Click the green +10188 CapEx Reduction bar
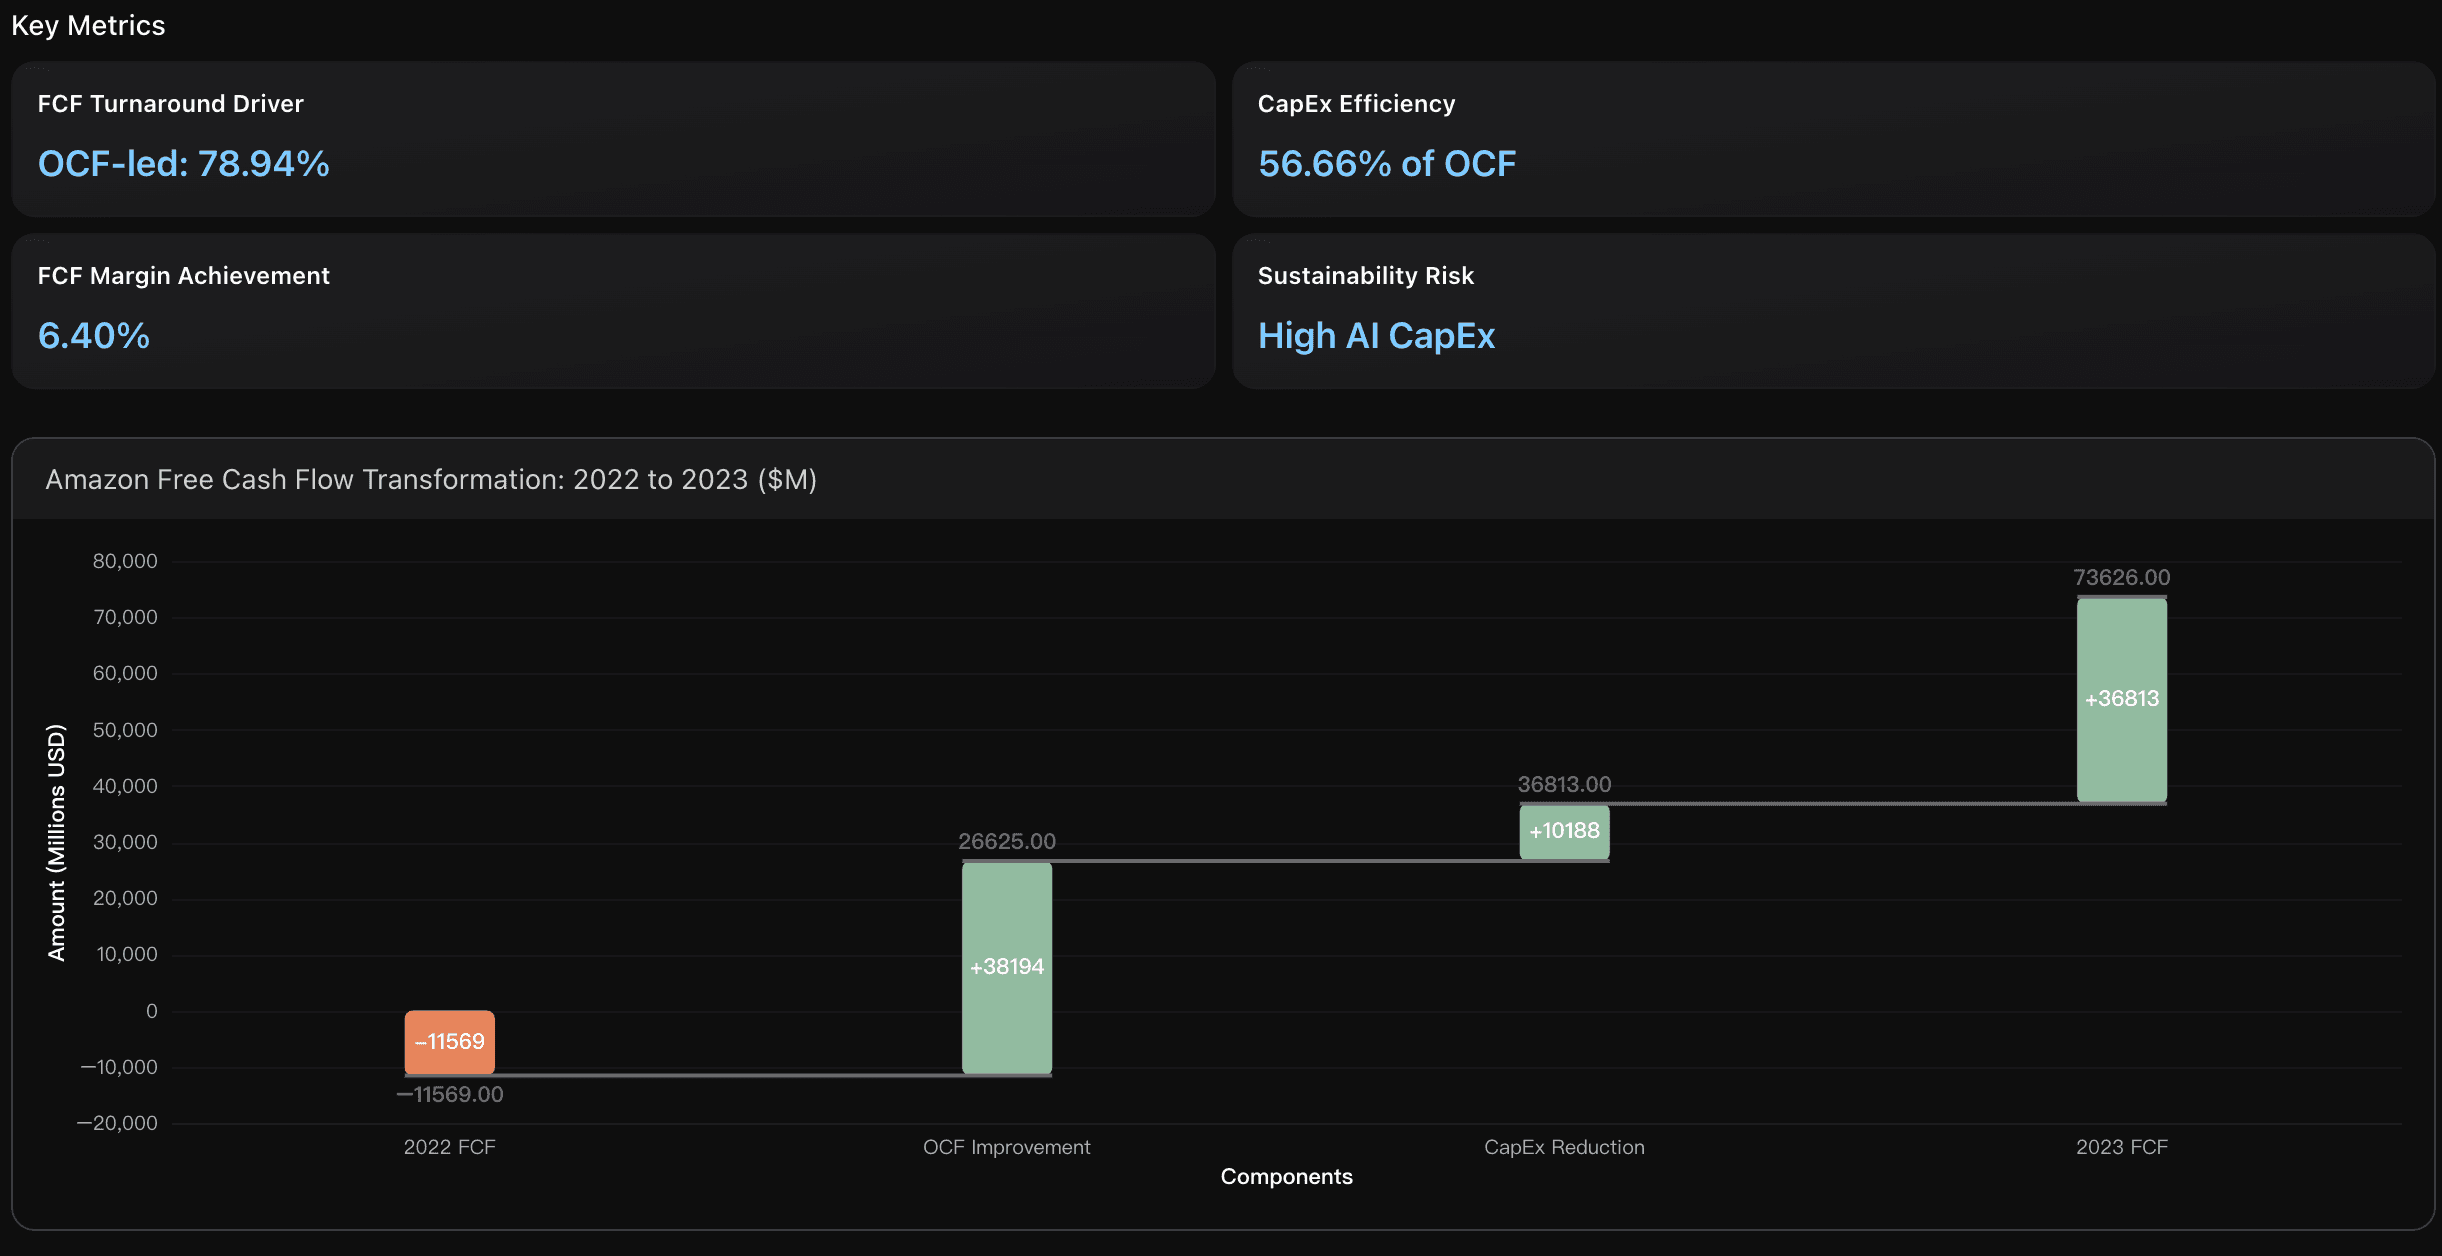This screenshot has width=2442, height=1256. (x=1565, y=832)
